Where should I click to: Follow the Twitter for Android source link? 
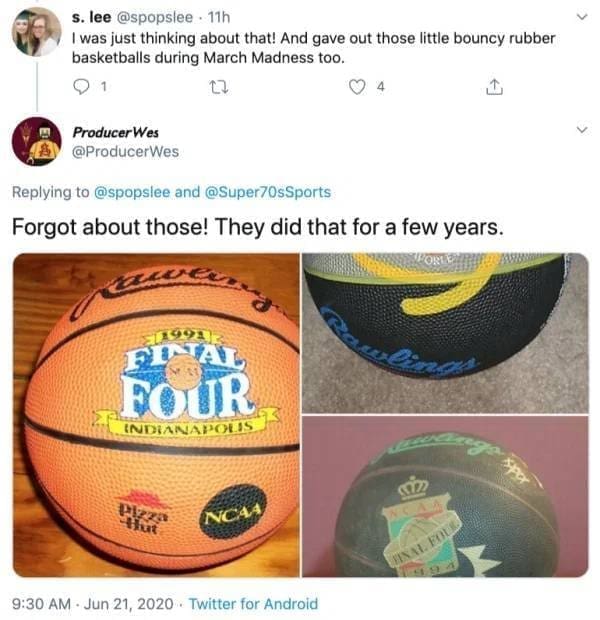pos(253,604)
